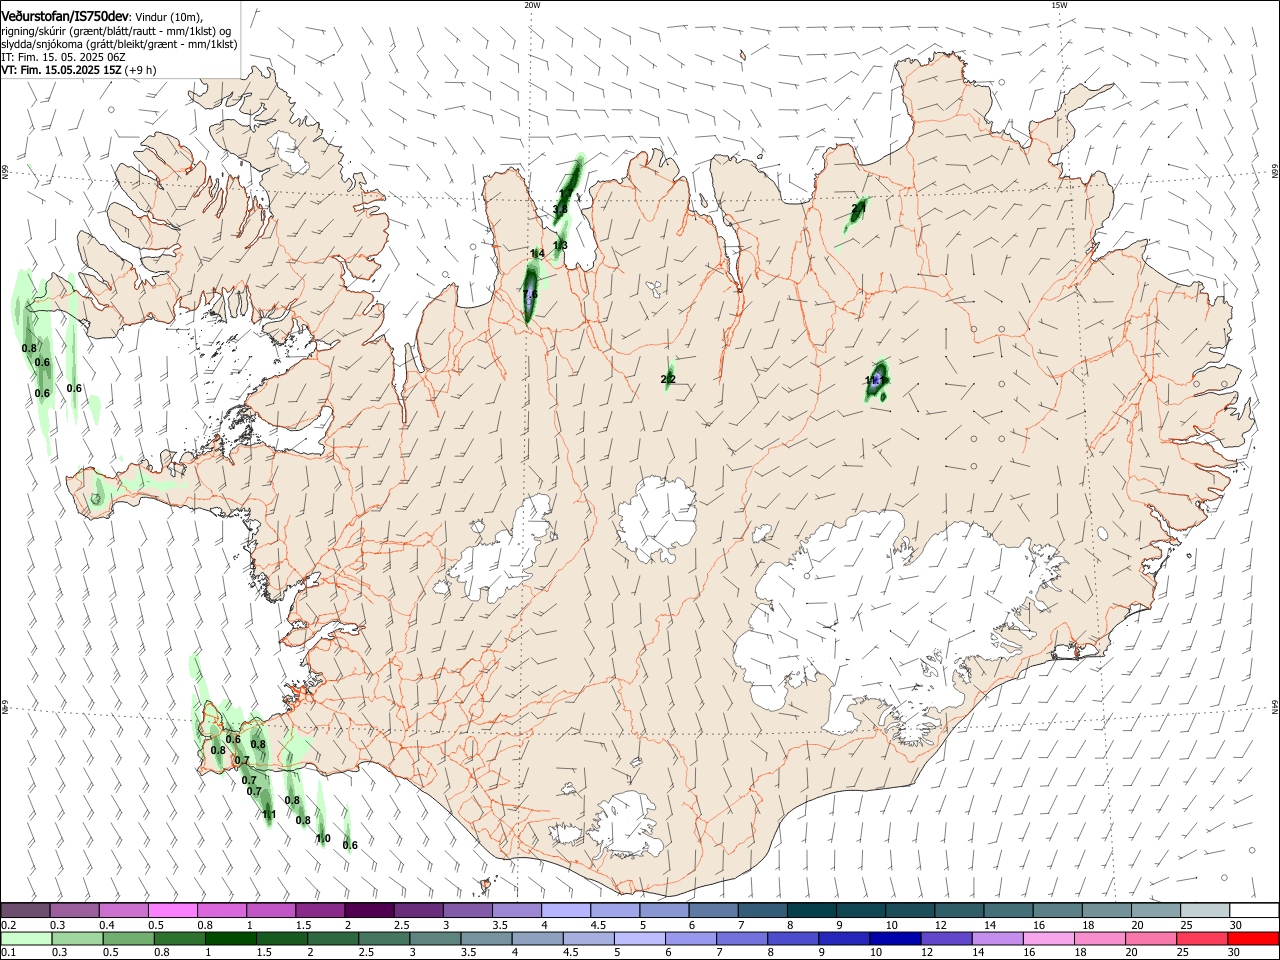The width and height of the screenshot is (1280, 960).
Task: Click the Veðurstofan/IS750dev title text
Action: coord(65,17)
